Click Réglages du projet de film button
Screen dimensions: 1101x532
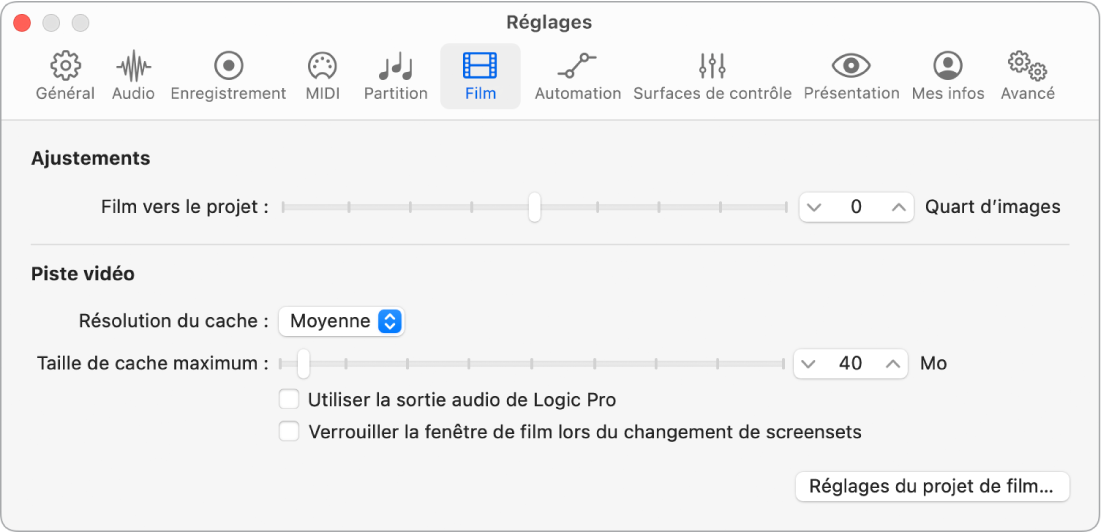pyautogui.click(x=931, y=487)
